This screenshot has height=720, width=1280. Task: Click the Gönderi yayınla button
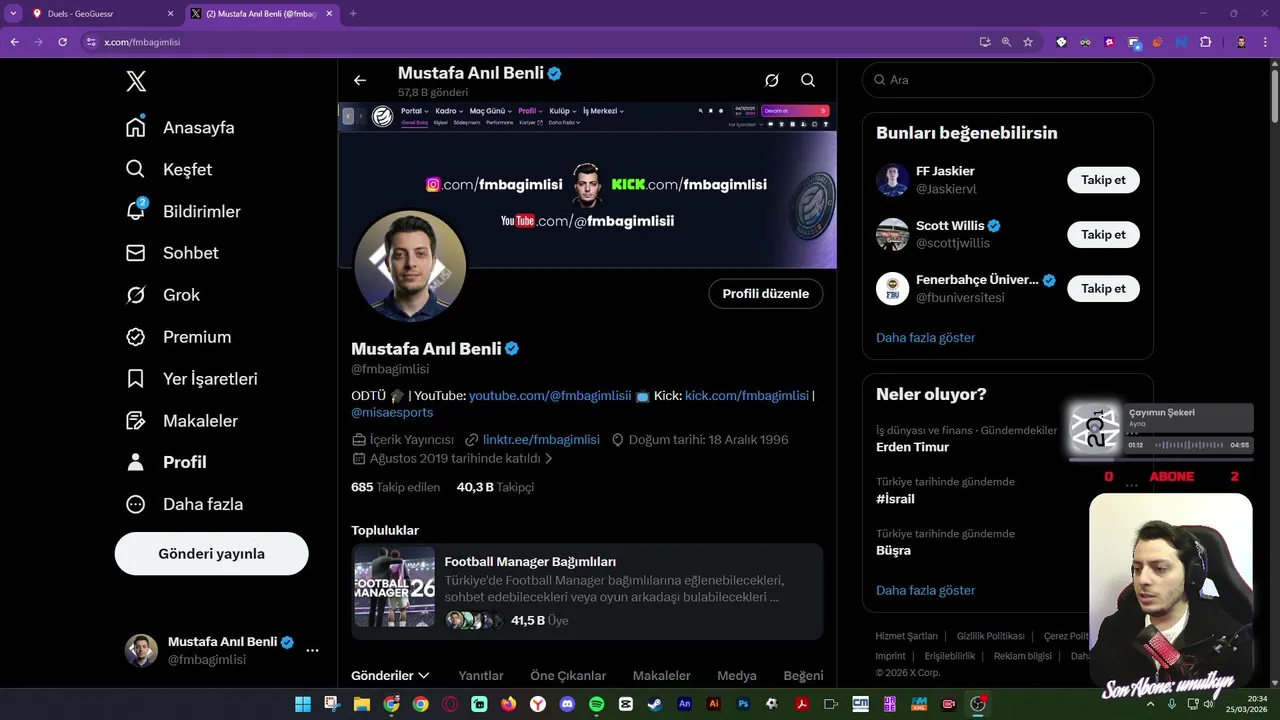[212, 553]
